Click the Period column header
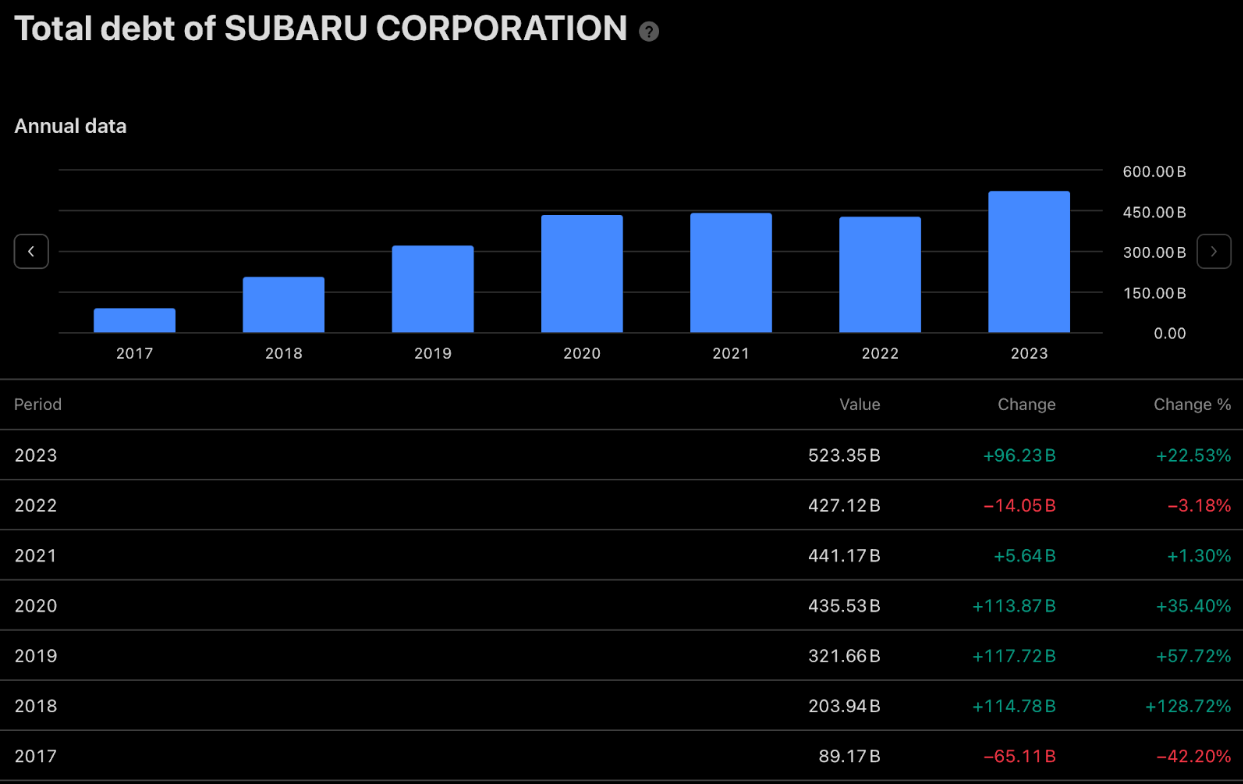1243x784 pixels. [38, 405]
